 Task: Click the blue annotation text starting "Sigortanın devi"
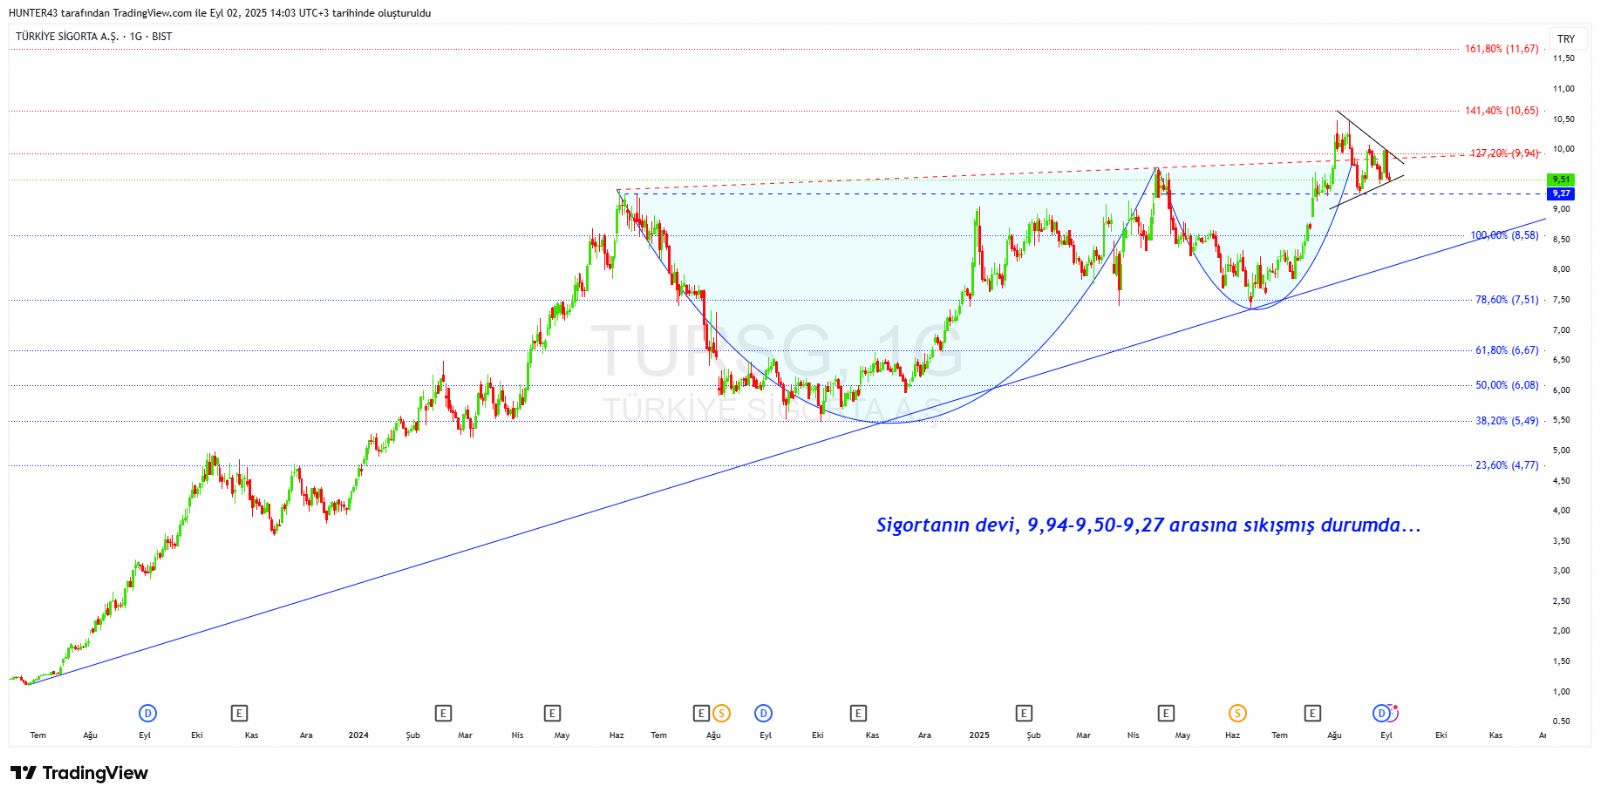click(x=1148, y=524)
